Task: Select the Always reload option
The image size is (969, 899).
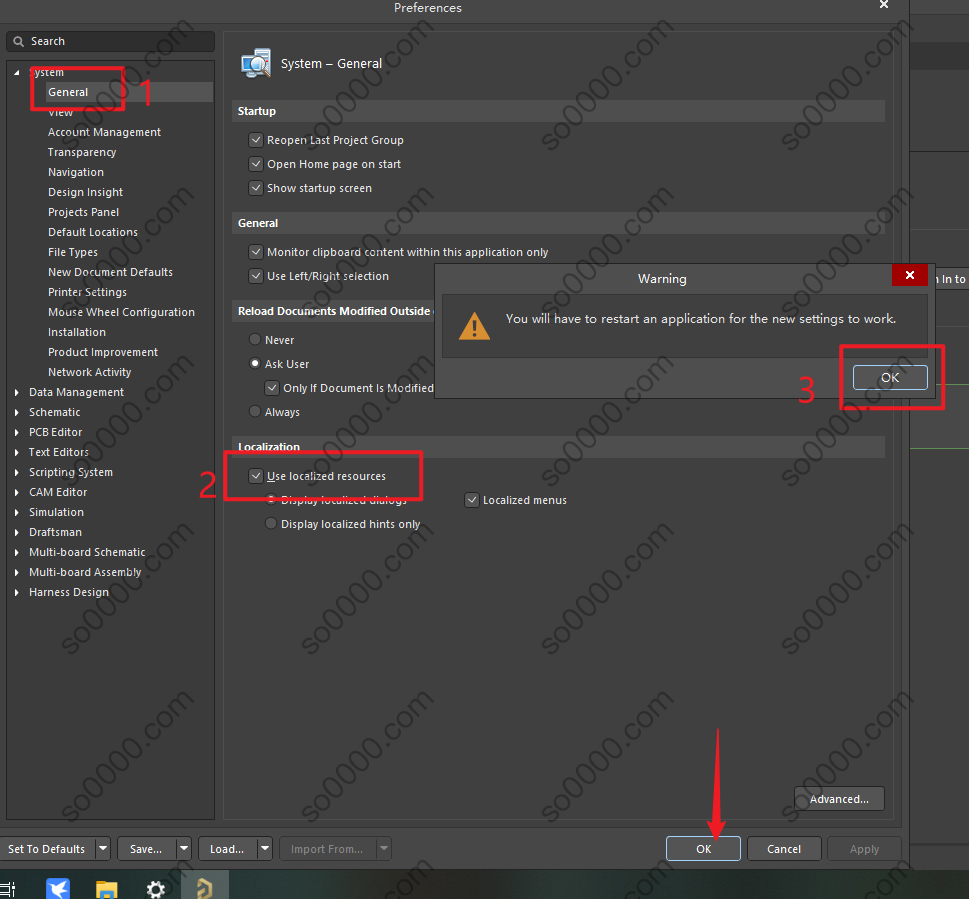Action: [255, 411]
